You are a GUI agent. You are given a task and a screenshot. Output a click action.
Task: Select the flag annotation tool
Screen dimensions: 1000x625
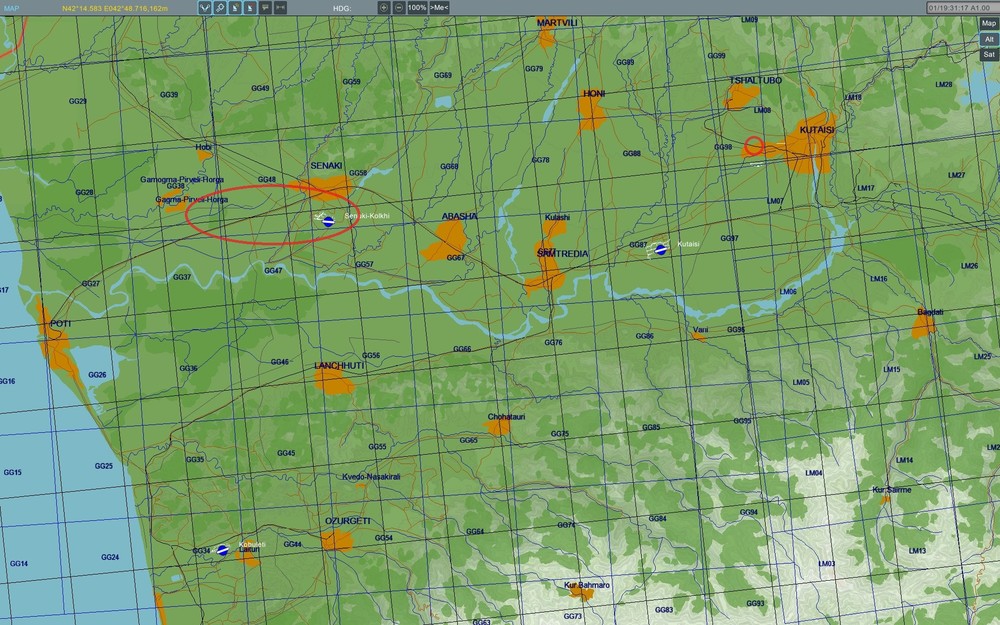pyautogui.click(x=266, y=8)
